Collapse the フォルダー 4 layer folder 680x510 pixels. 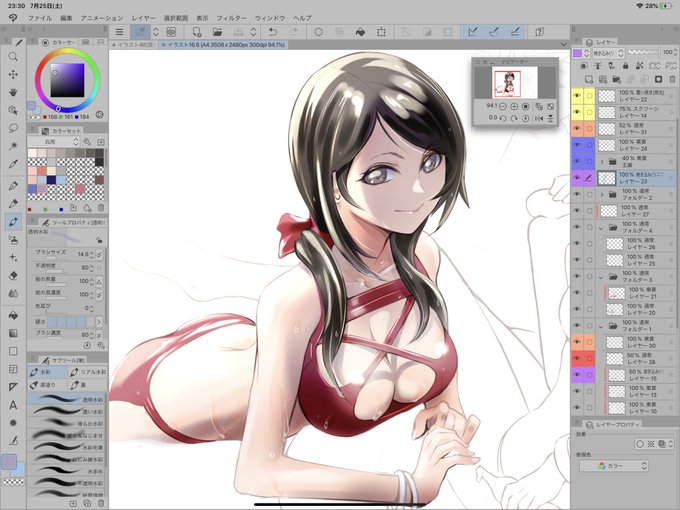602,227
